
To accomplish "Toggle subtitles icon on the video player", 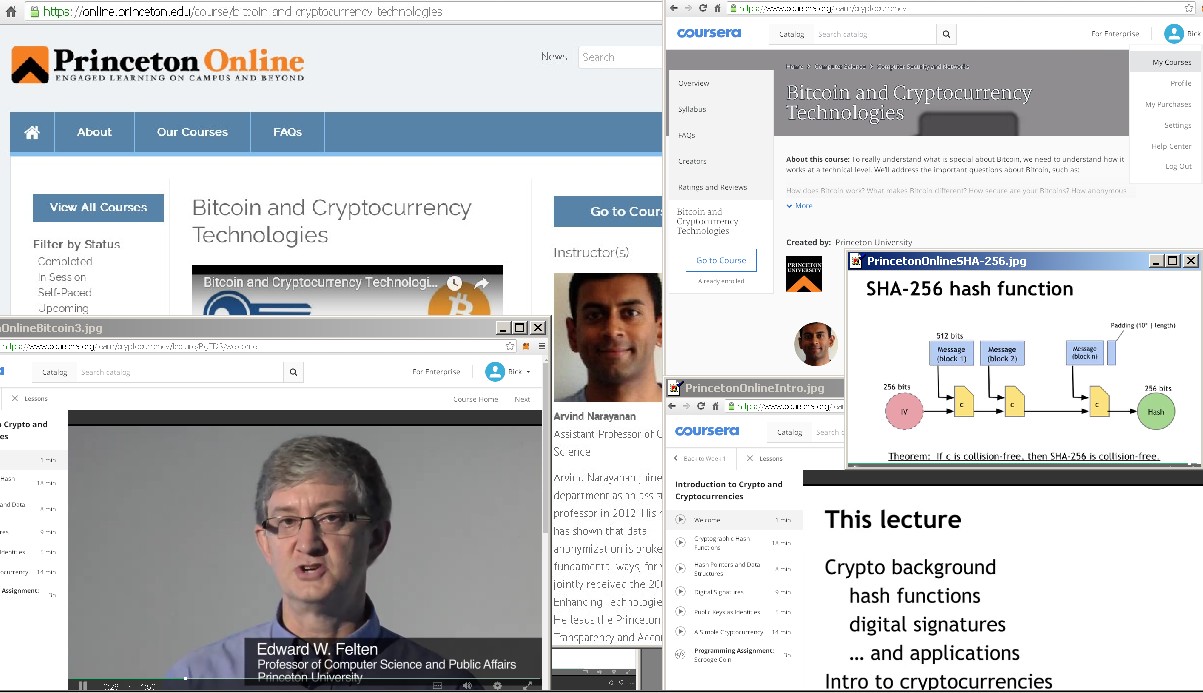I will click(436, 686).
